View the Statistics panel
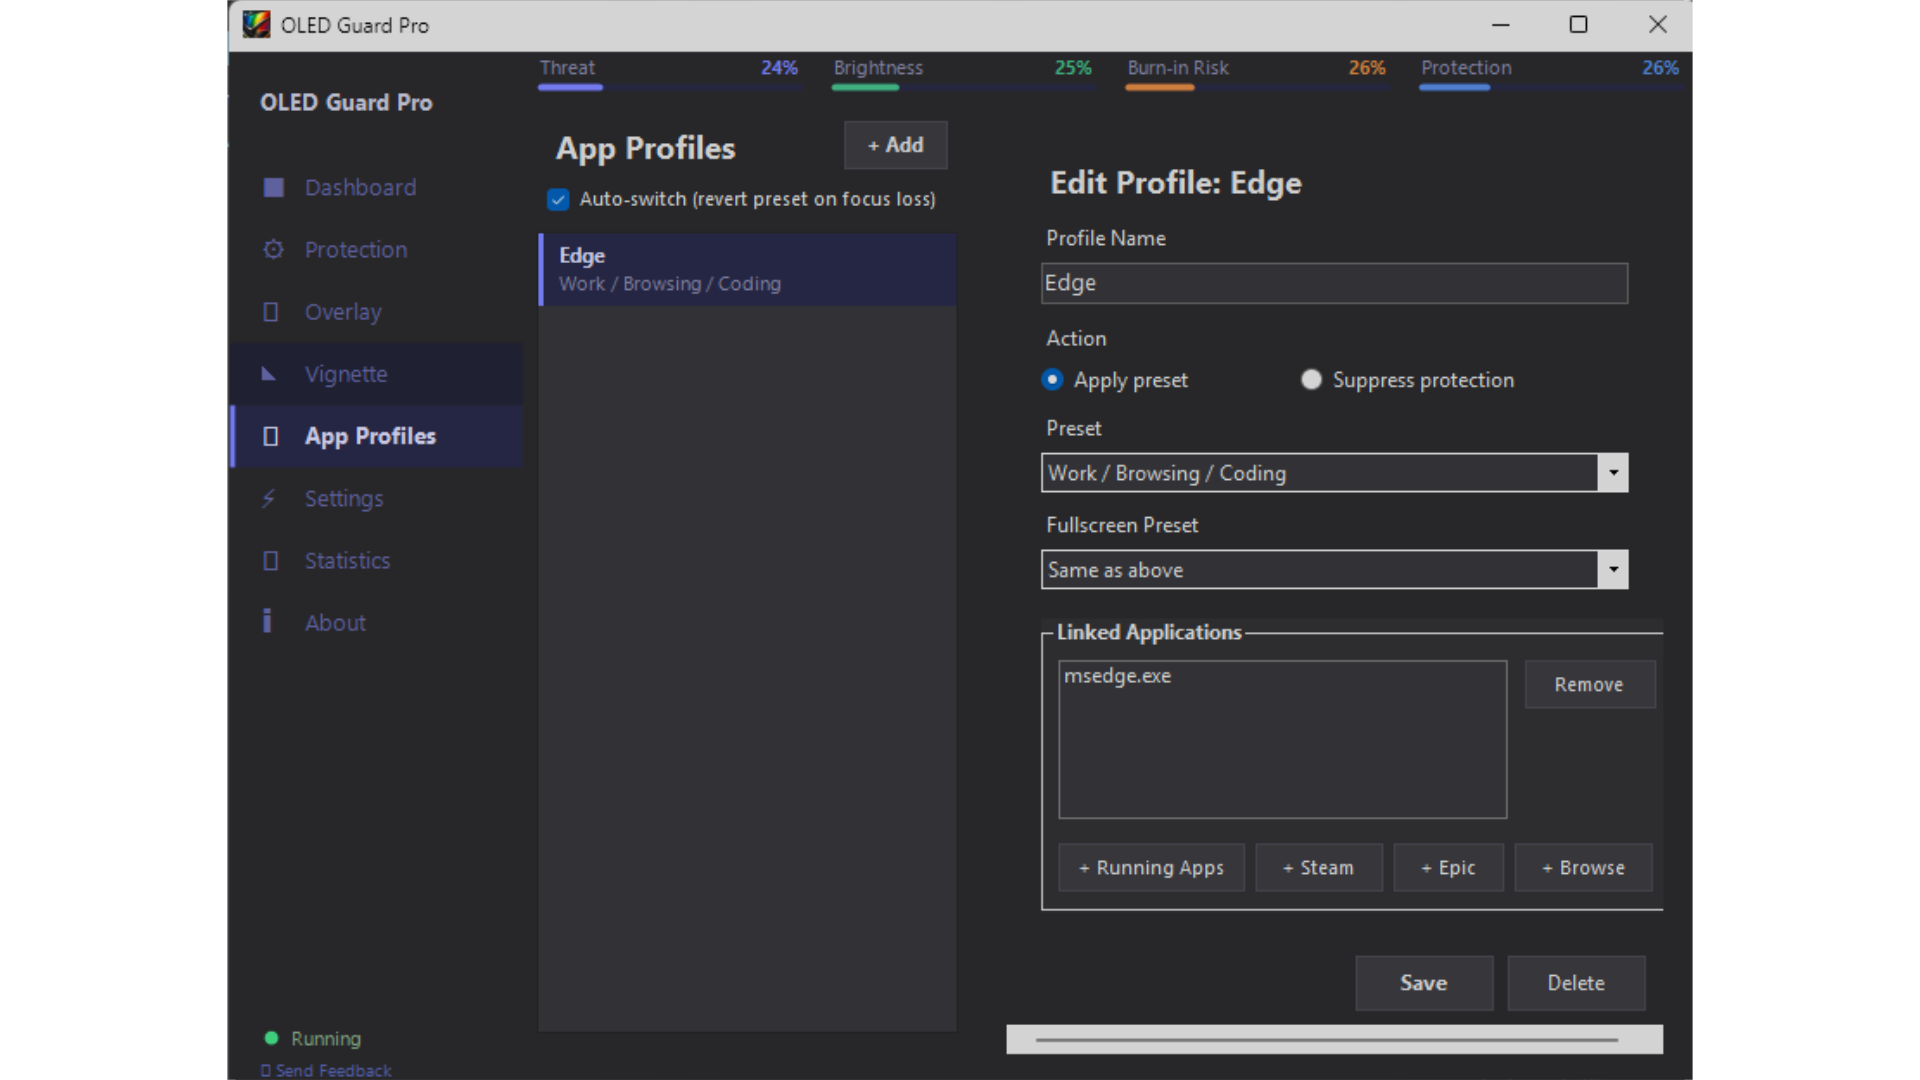1920x1080 pixels. coord(347,560)
